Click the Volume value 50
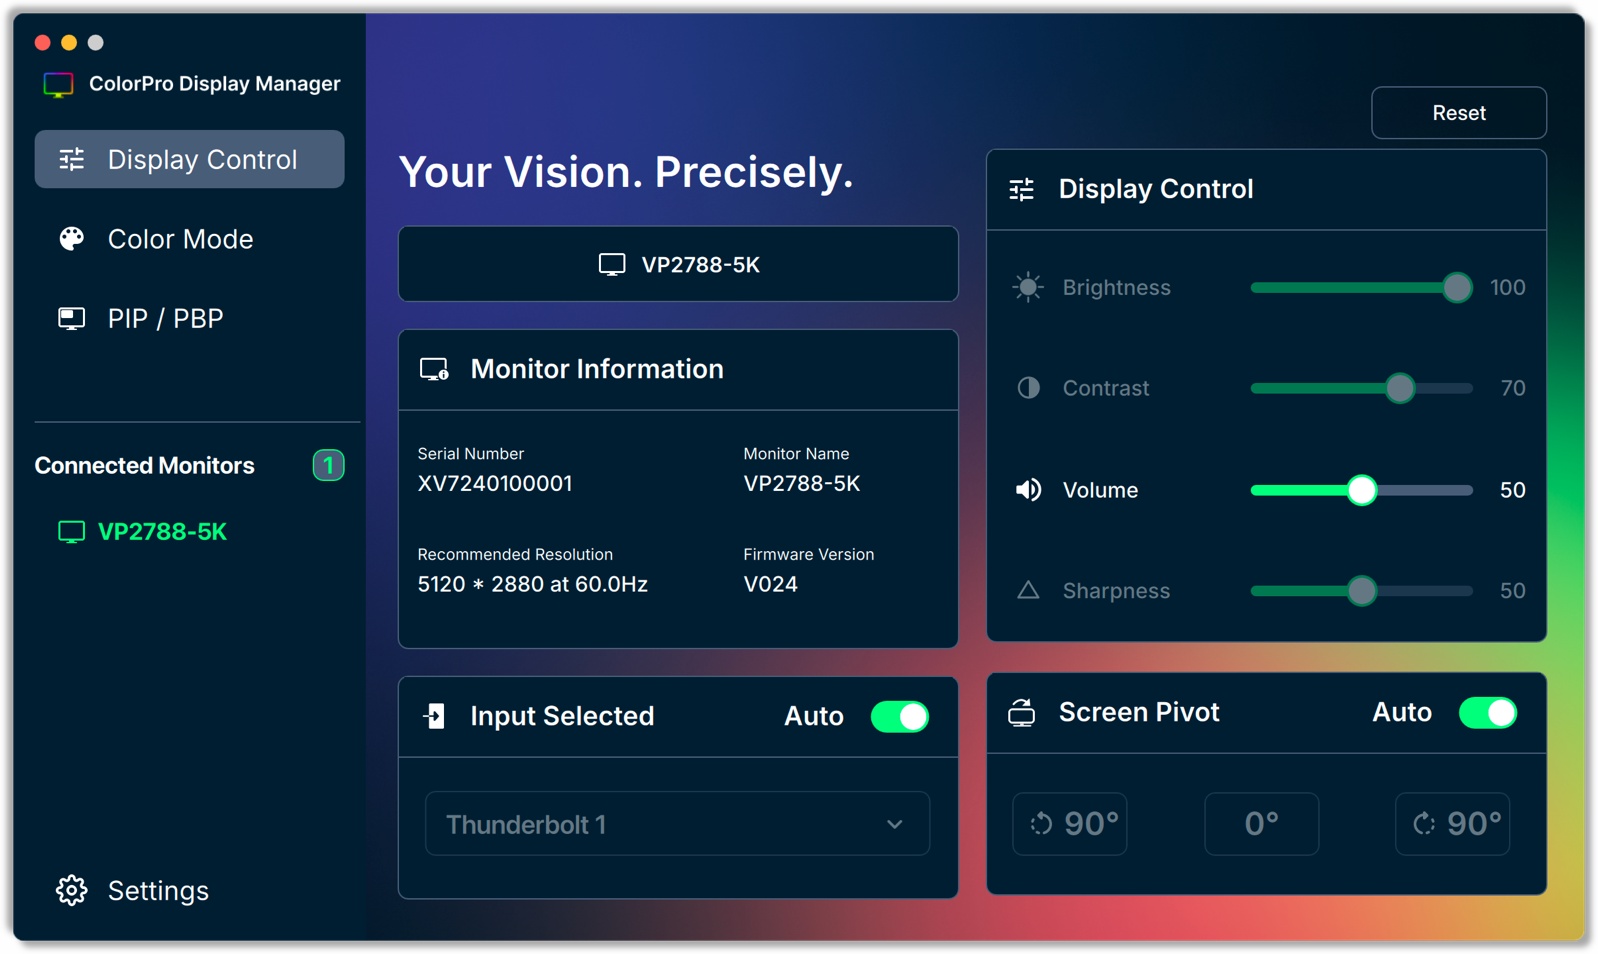Viewport: 1598px width, 954px height. click(x=1513, y=490)
